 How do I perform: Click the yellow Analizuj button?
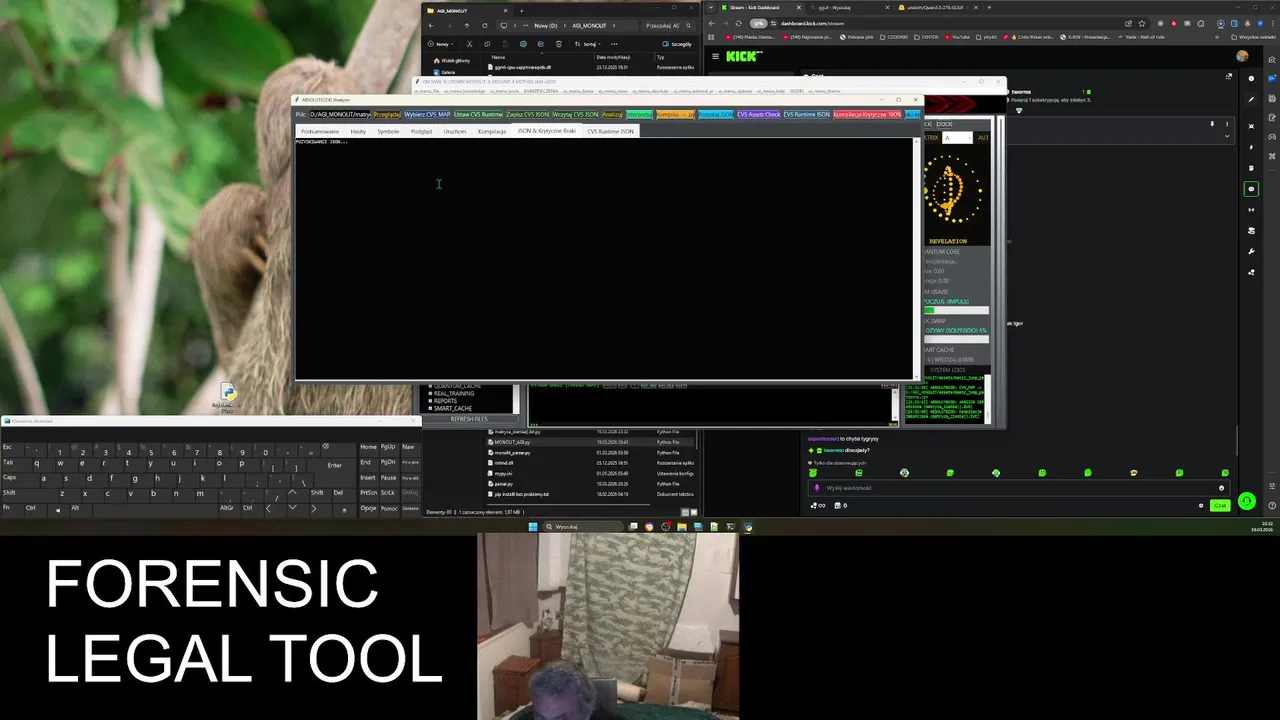click(612, 114)
